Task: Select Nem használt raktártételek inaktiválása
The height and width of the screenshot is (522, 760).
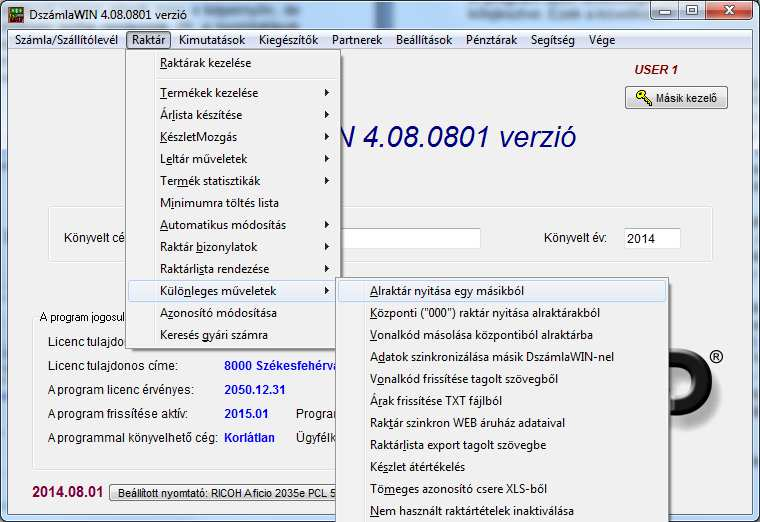Action: coord(502,511)
